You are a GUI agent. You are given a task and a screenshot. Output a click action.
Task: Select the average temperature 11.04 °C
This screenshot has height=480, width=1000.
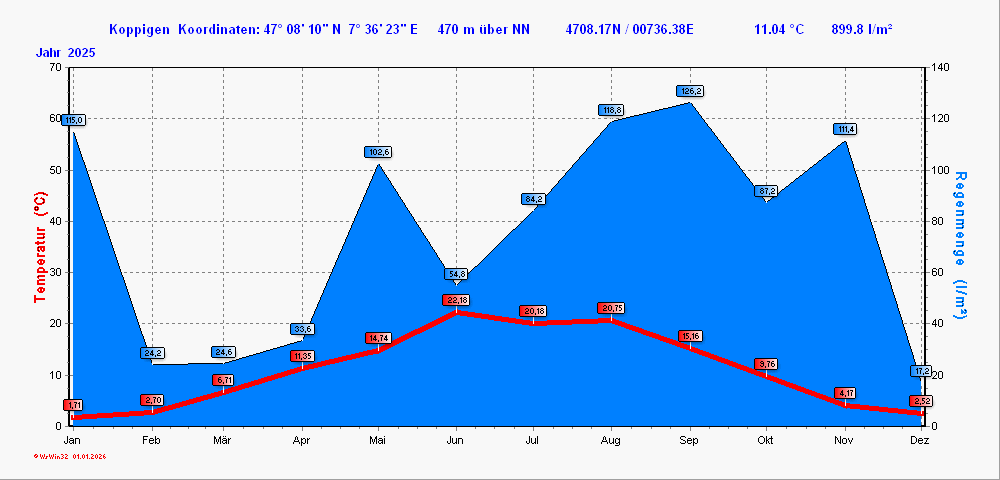pos(779,29)
